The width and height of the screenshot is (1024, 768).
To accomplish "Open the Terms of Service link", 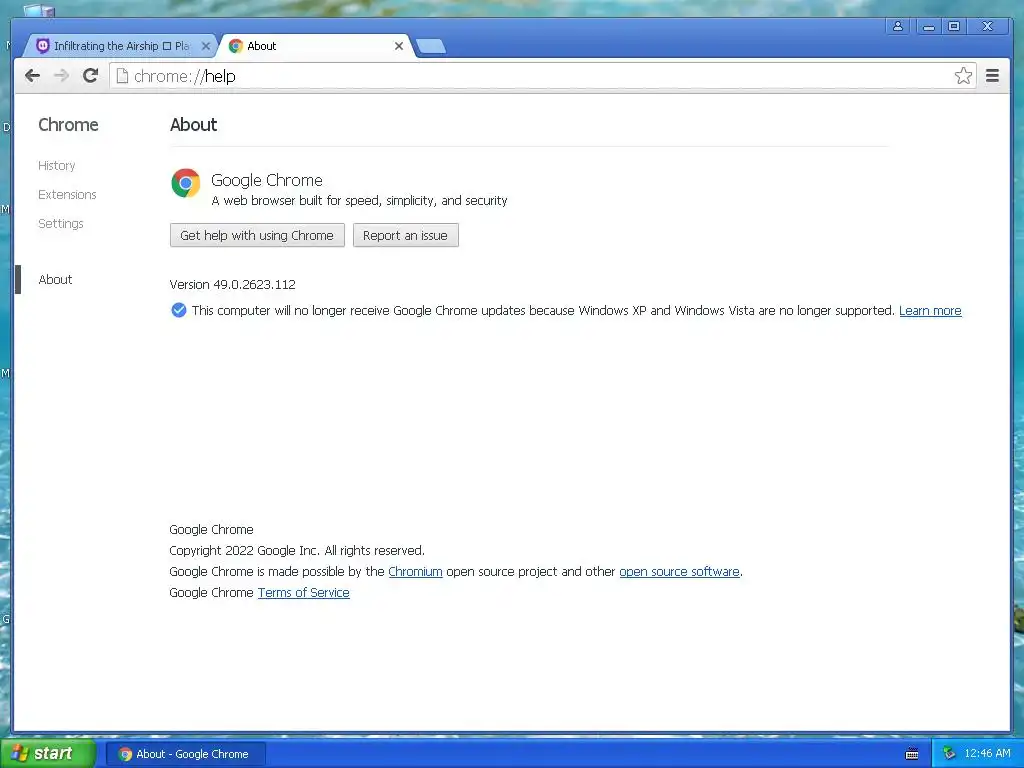I will 304,592.
